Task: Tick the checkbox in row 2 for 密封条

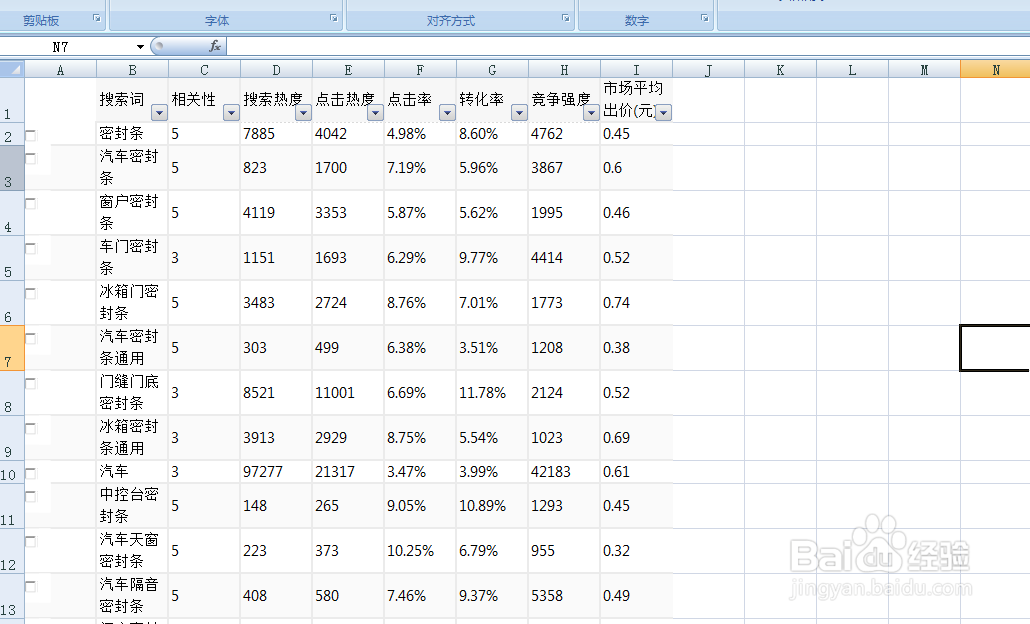Action: (31, 135)
